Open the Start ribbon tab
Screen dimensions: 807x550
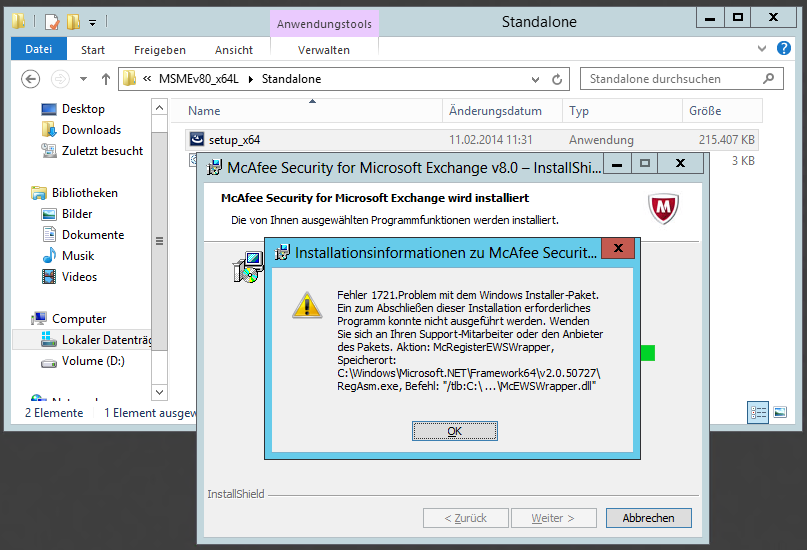(93, 50)
